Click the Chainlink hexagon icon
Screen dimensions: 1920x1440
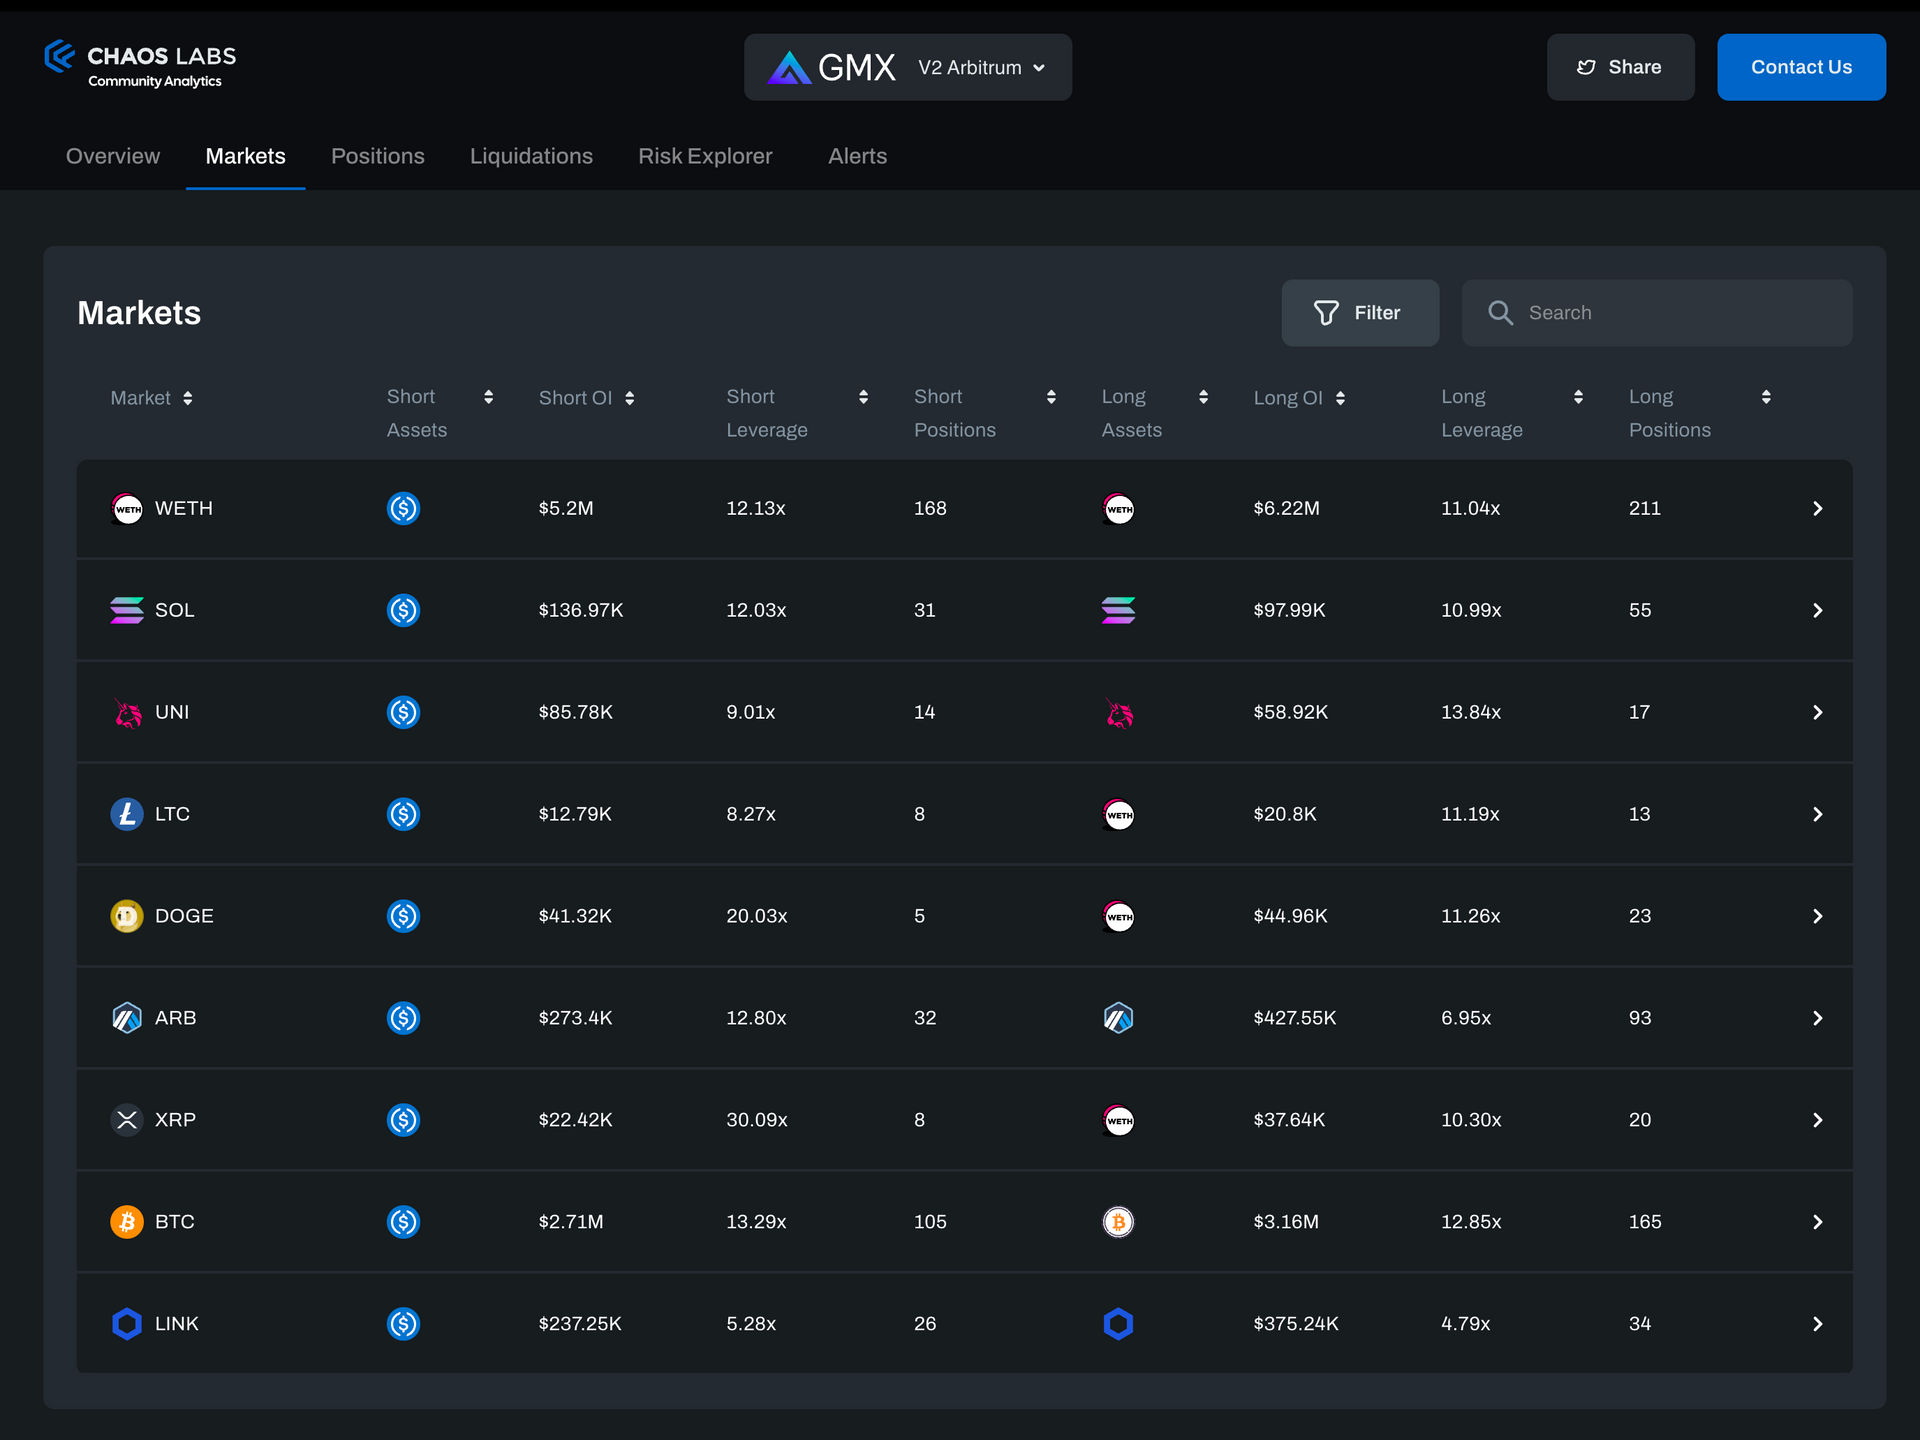point(126,1323)
